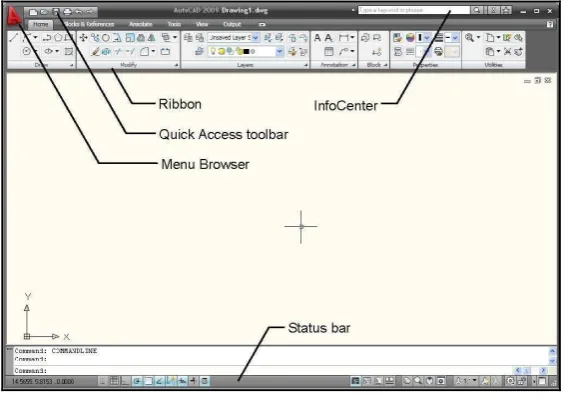Select the Copy tool in Modify panel

(95, 38)
